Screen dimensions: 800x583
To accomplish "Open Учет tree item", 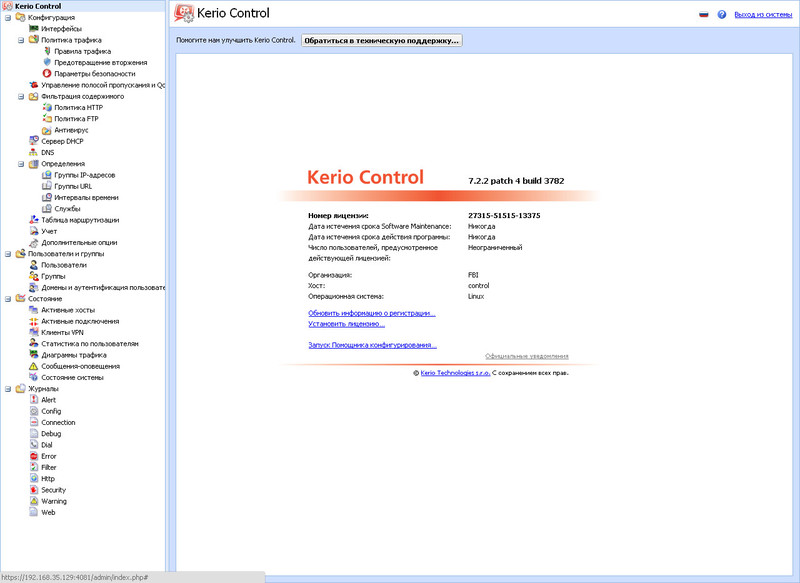I will [49, 231].
